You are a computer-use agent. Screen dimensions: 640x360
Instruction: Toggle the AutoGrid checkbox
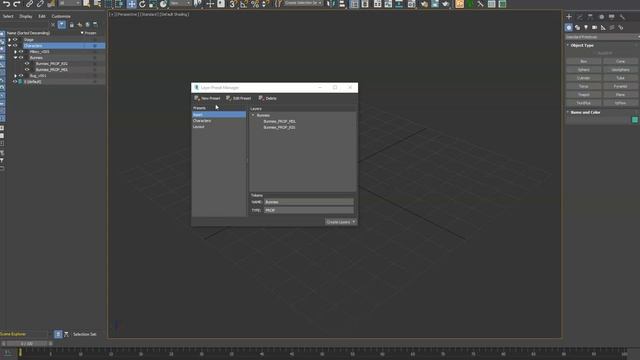[x=605, y=53]
